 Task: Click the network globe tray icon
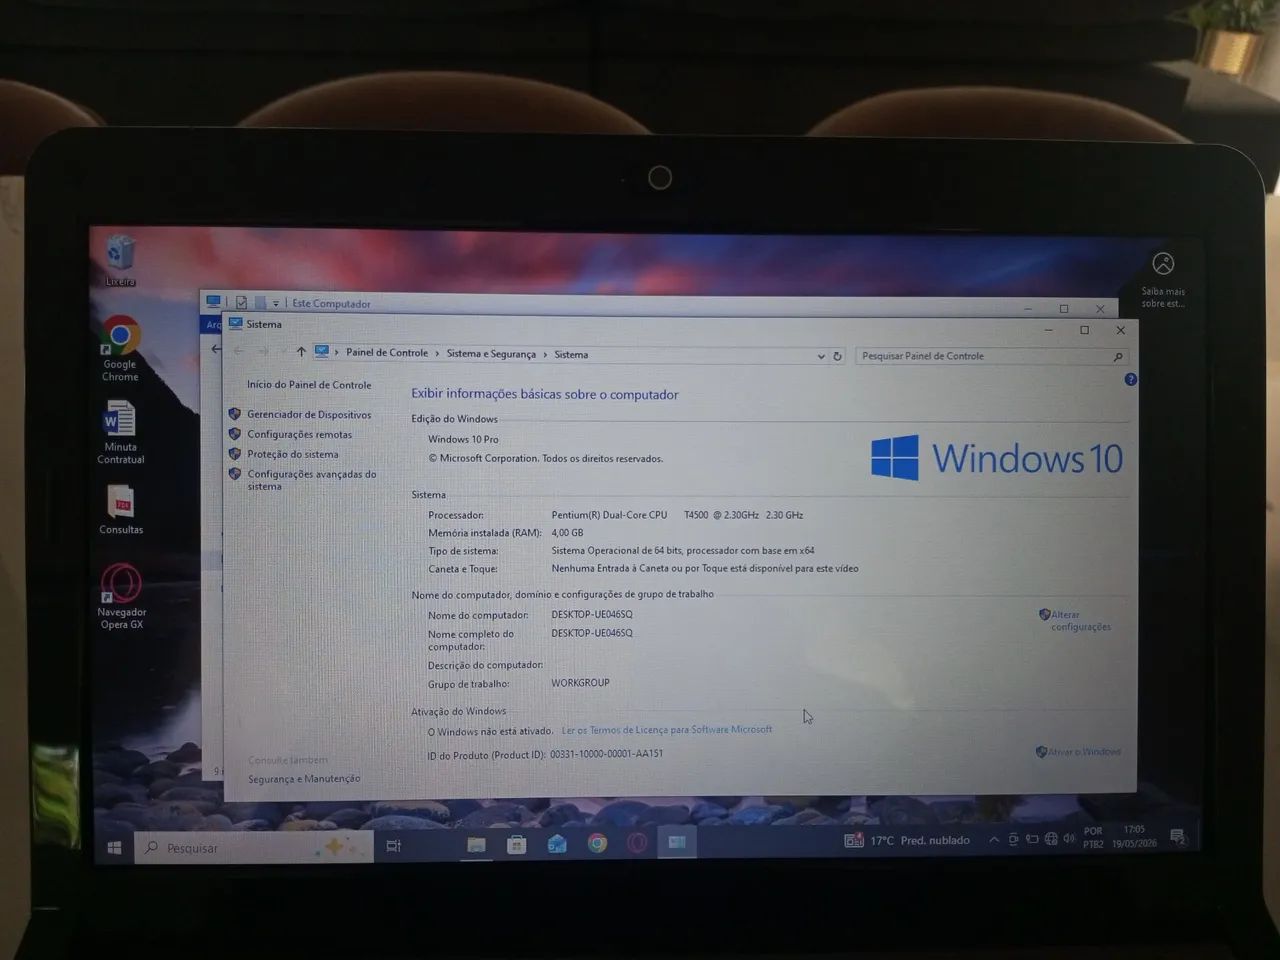pos(1051,839)
